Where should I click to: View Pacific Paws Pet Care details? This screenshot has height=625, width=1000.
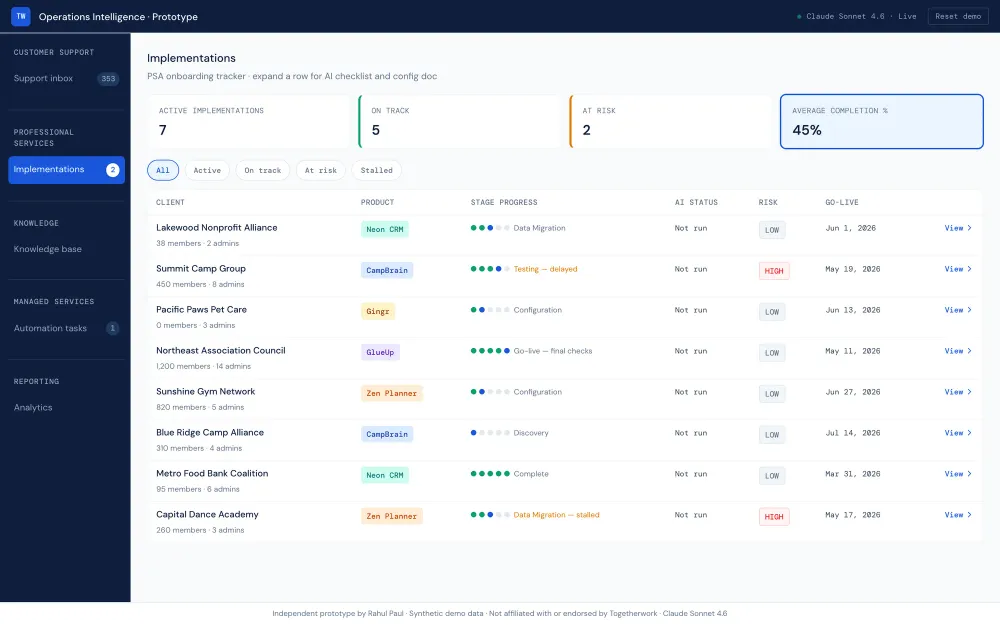coord(958,310)
